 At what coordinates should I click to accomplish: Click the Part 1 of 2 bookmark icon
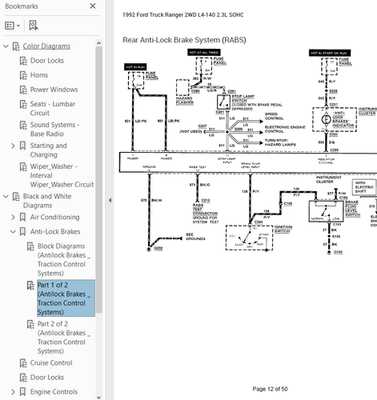pyautogui.click(x=30, y=286)
